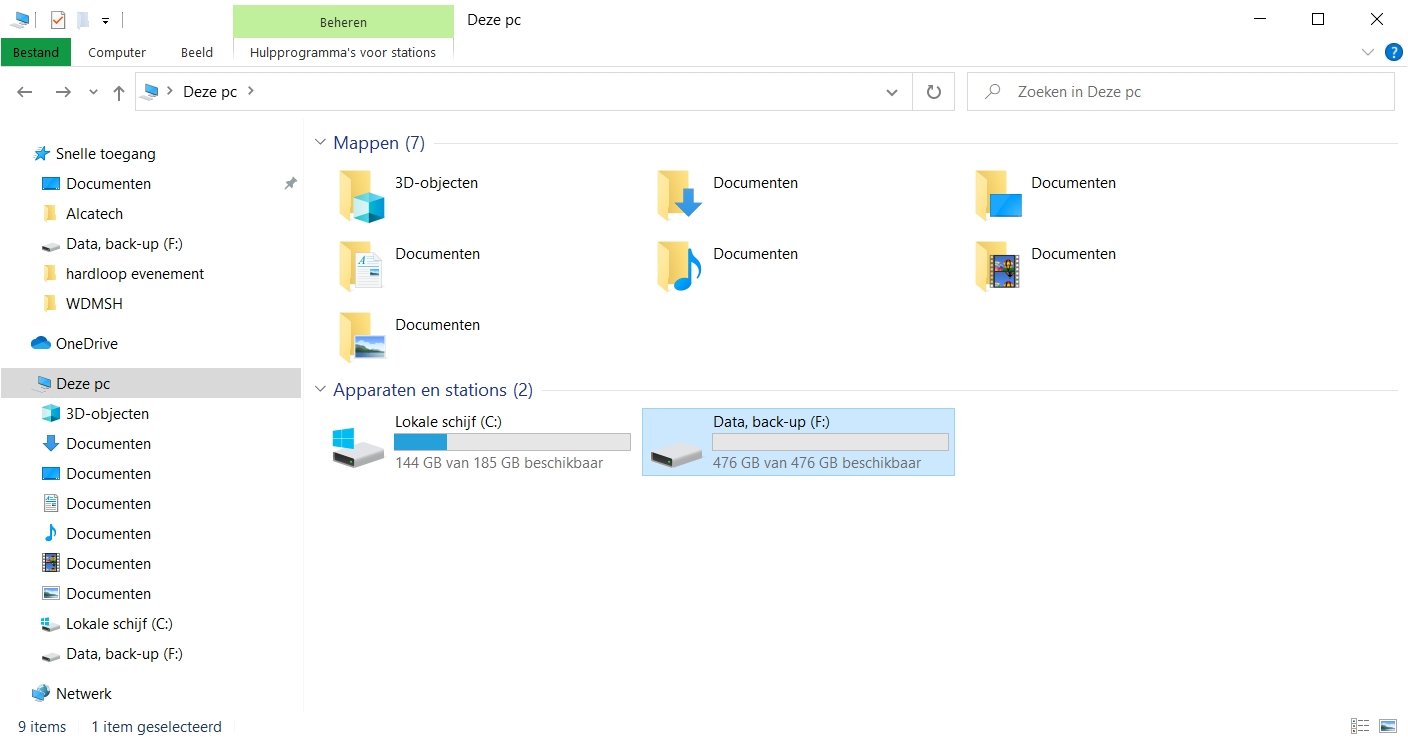Switch to the Beeld ribbon tab
Image resolution: width=1408 pixels, height=742 pixels.
point(197,52)
